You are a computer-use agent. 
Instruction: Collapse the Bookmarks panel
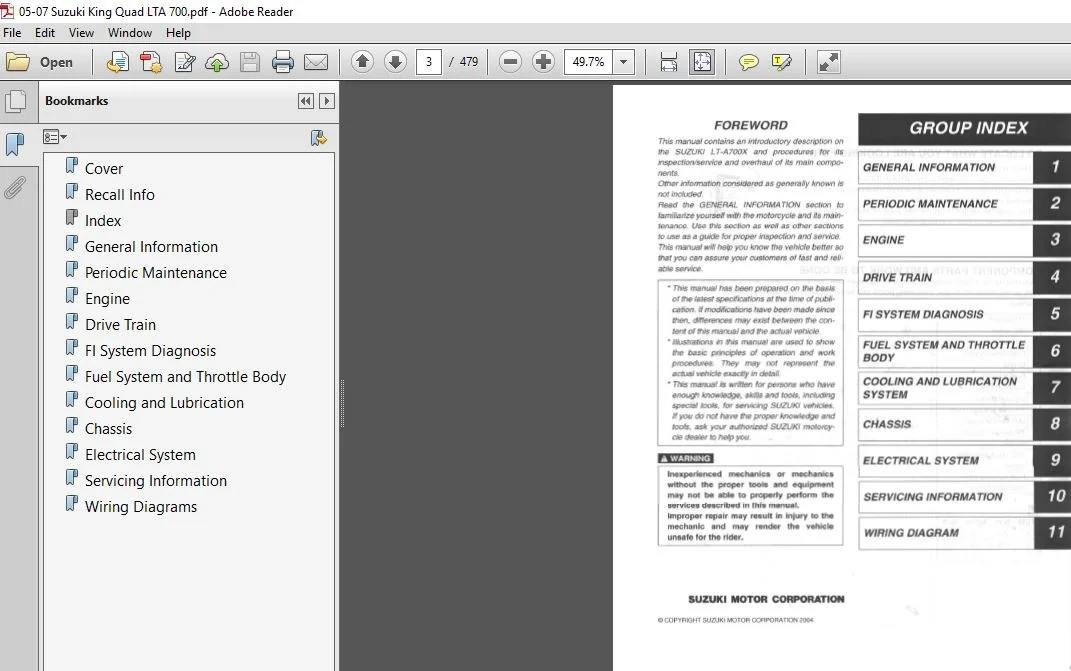[x=305, y=101]
